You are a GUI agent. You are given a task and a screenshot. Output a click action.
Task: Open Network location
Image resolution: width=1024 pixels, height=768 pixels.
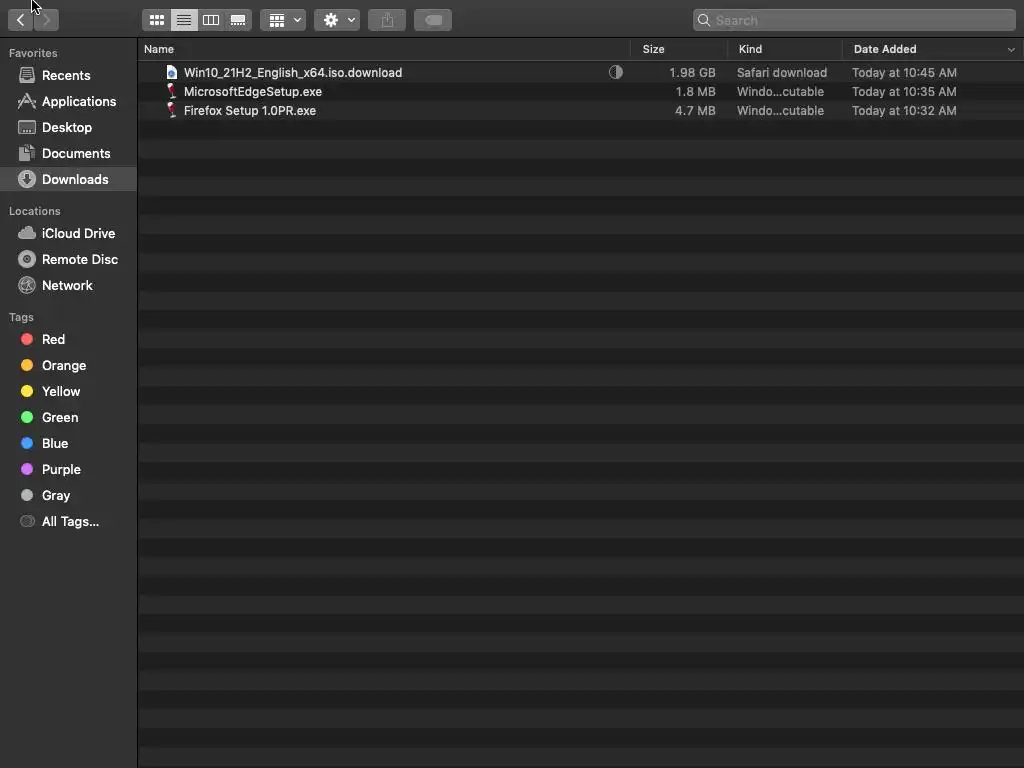(69, 285)
